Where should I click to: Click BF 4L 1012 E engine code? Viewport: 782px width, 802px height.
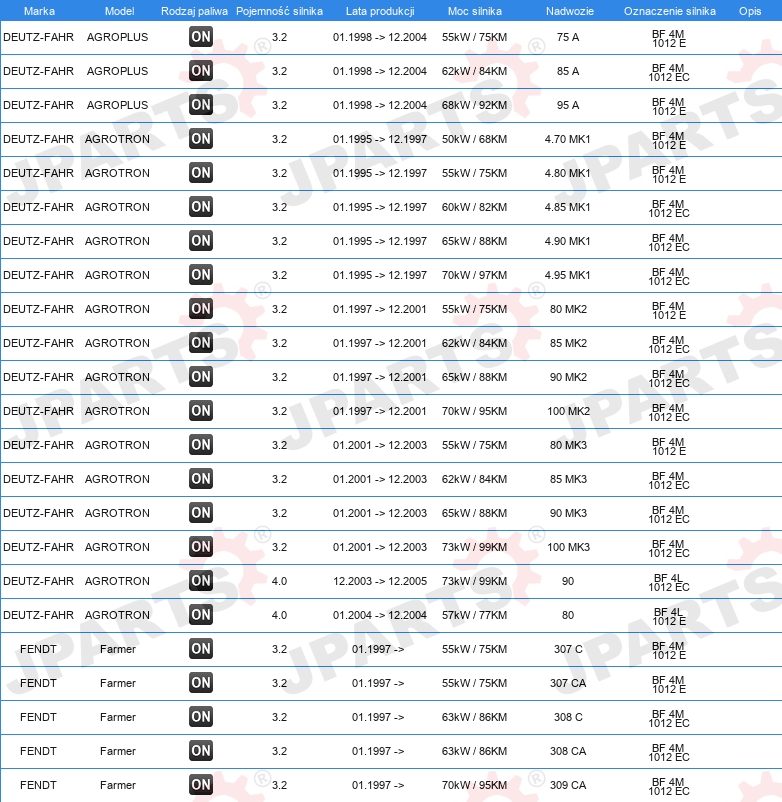(669, 616)
